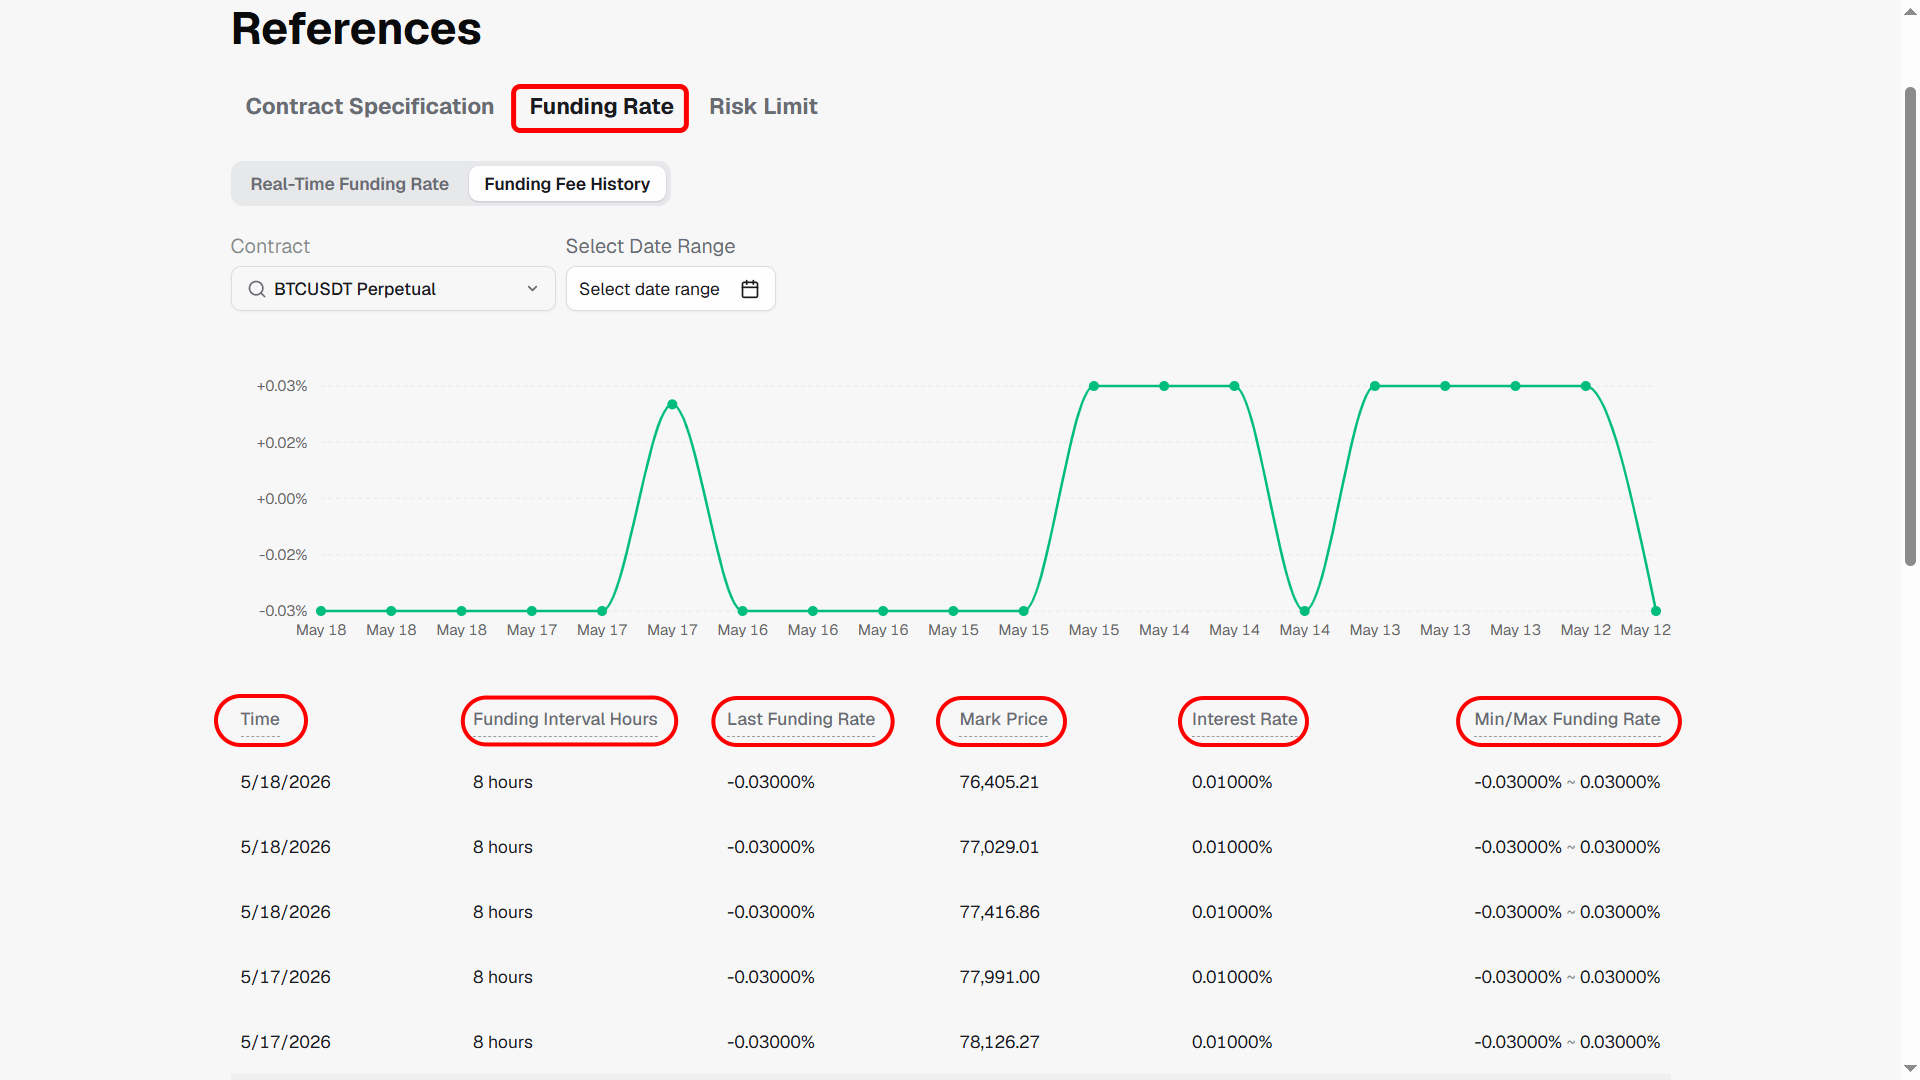The width and height of the screenshot is (1920, 1080).
Task: Click the scrollbar down arrow
Action: 1910,1069
